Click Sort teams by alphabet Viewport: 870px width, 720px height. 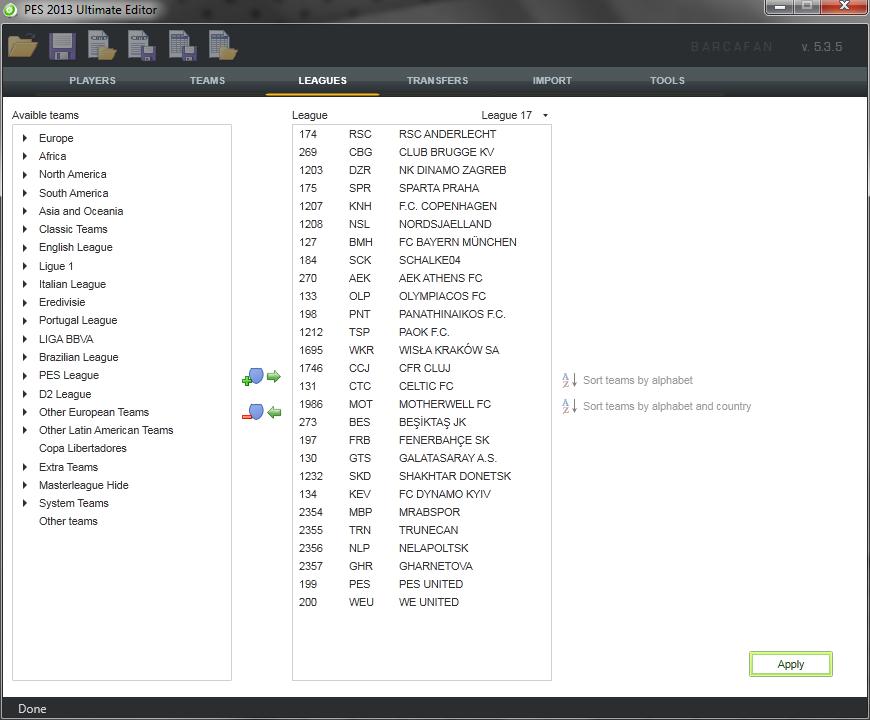coord(638,380)
